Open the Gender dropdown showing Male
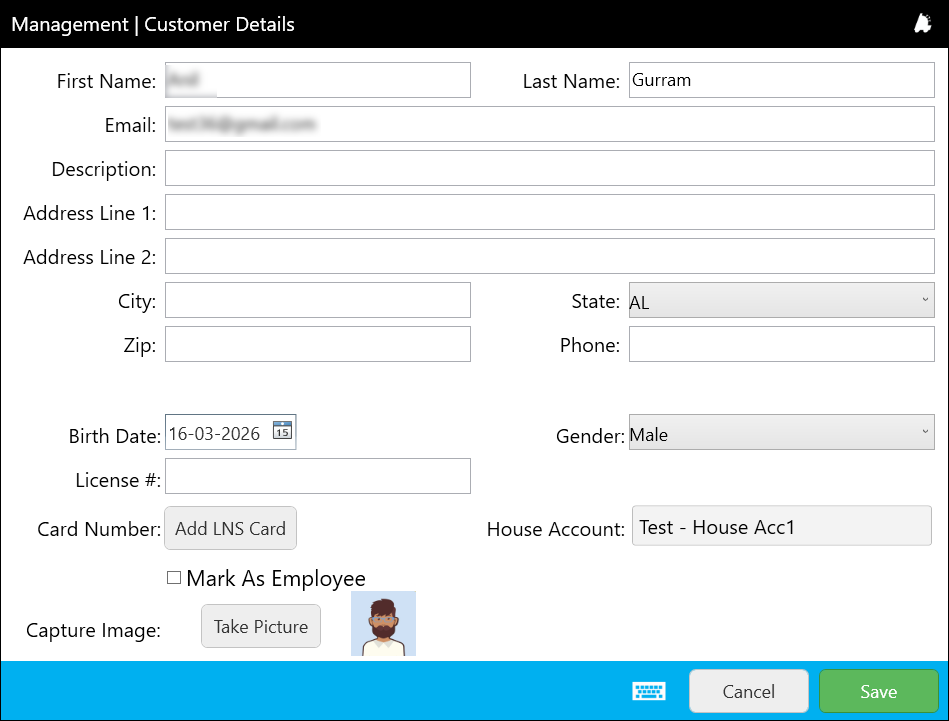 click(781, 434)
